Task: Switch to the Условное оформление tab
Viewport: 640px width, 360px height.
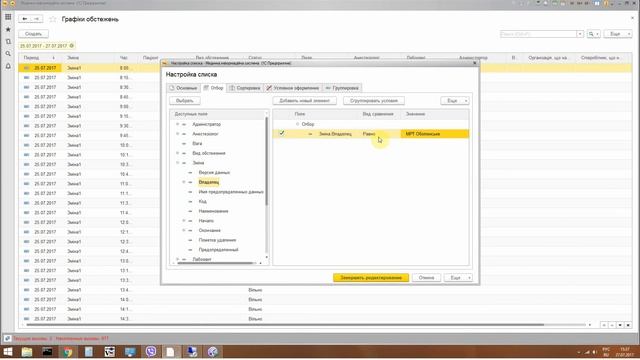Action: [x=293, y=88]
